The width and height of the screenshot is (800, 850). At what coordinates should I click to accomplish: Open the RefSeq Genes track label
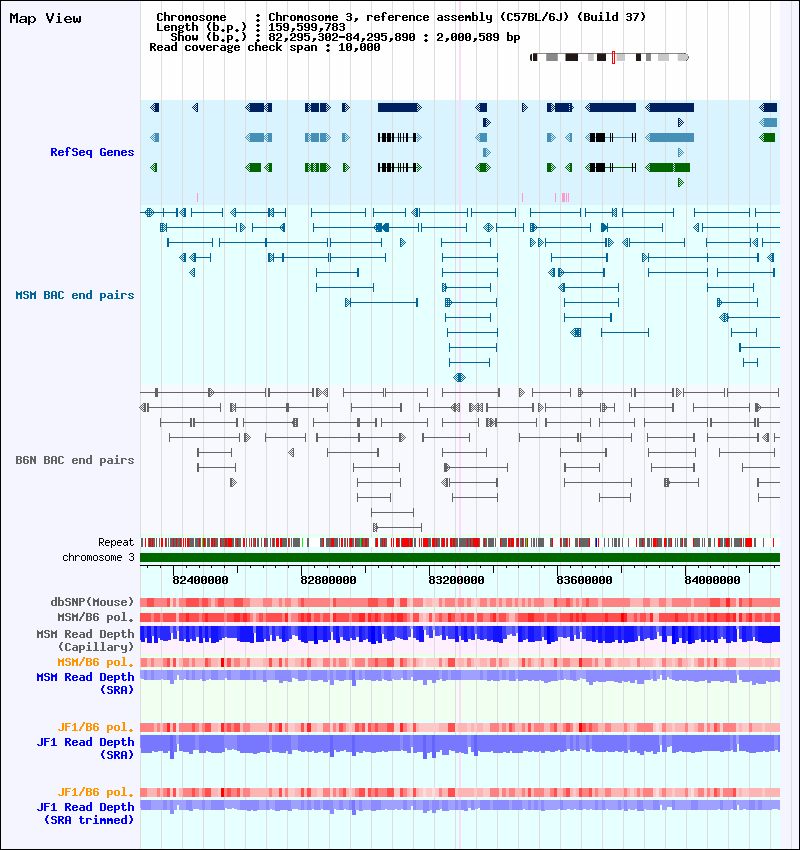pos(92,152)
